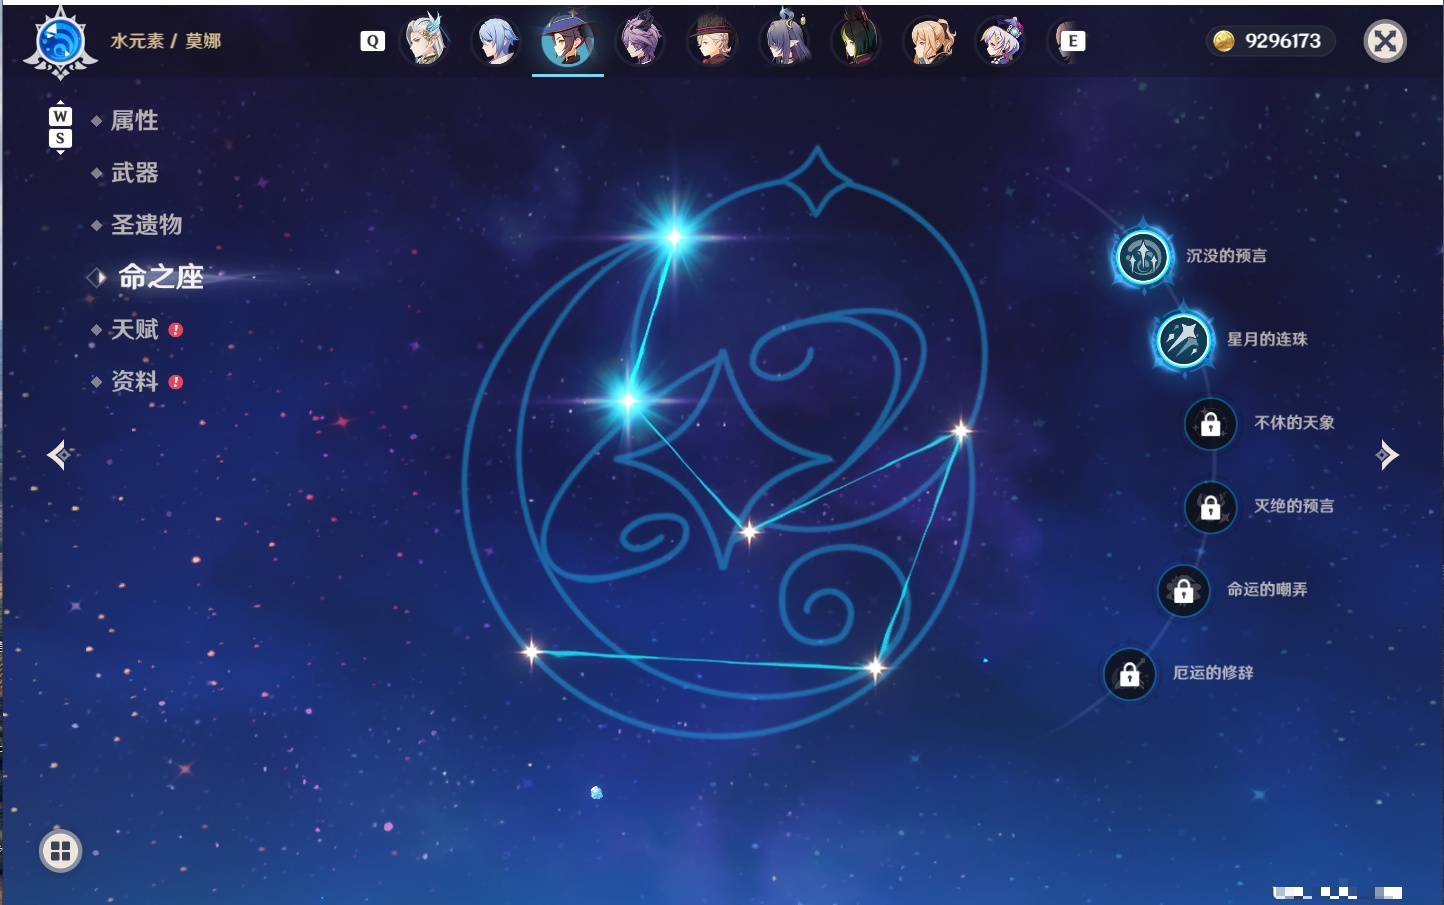Close the character screen with the X

point(1385,41)
